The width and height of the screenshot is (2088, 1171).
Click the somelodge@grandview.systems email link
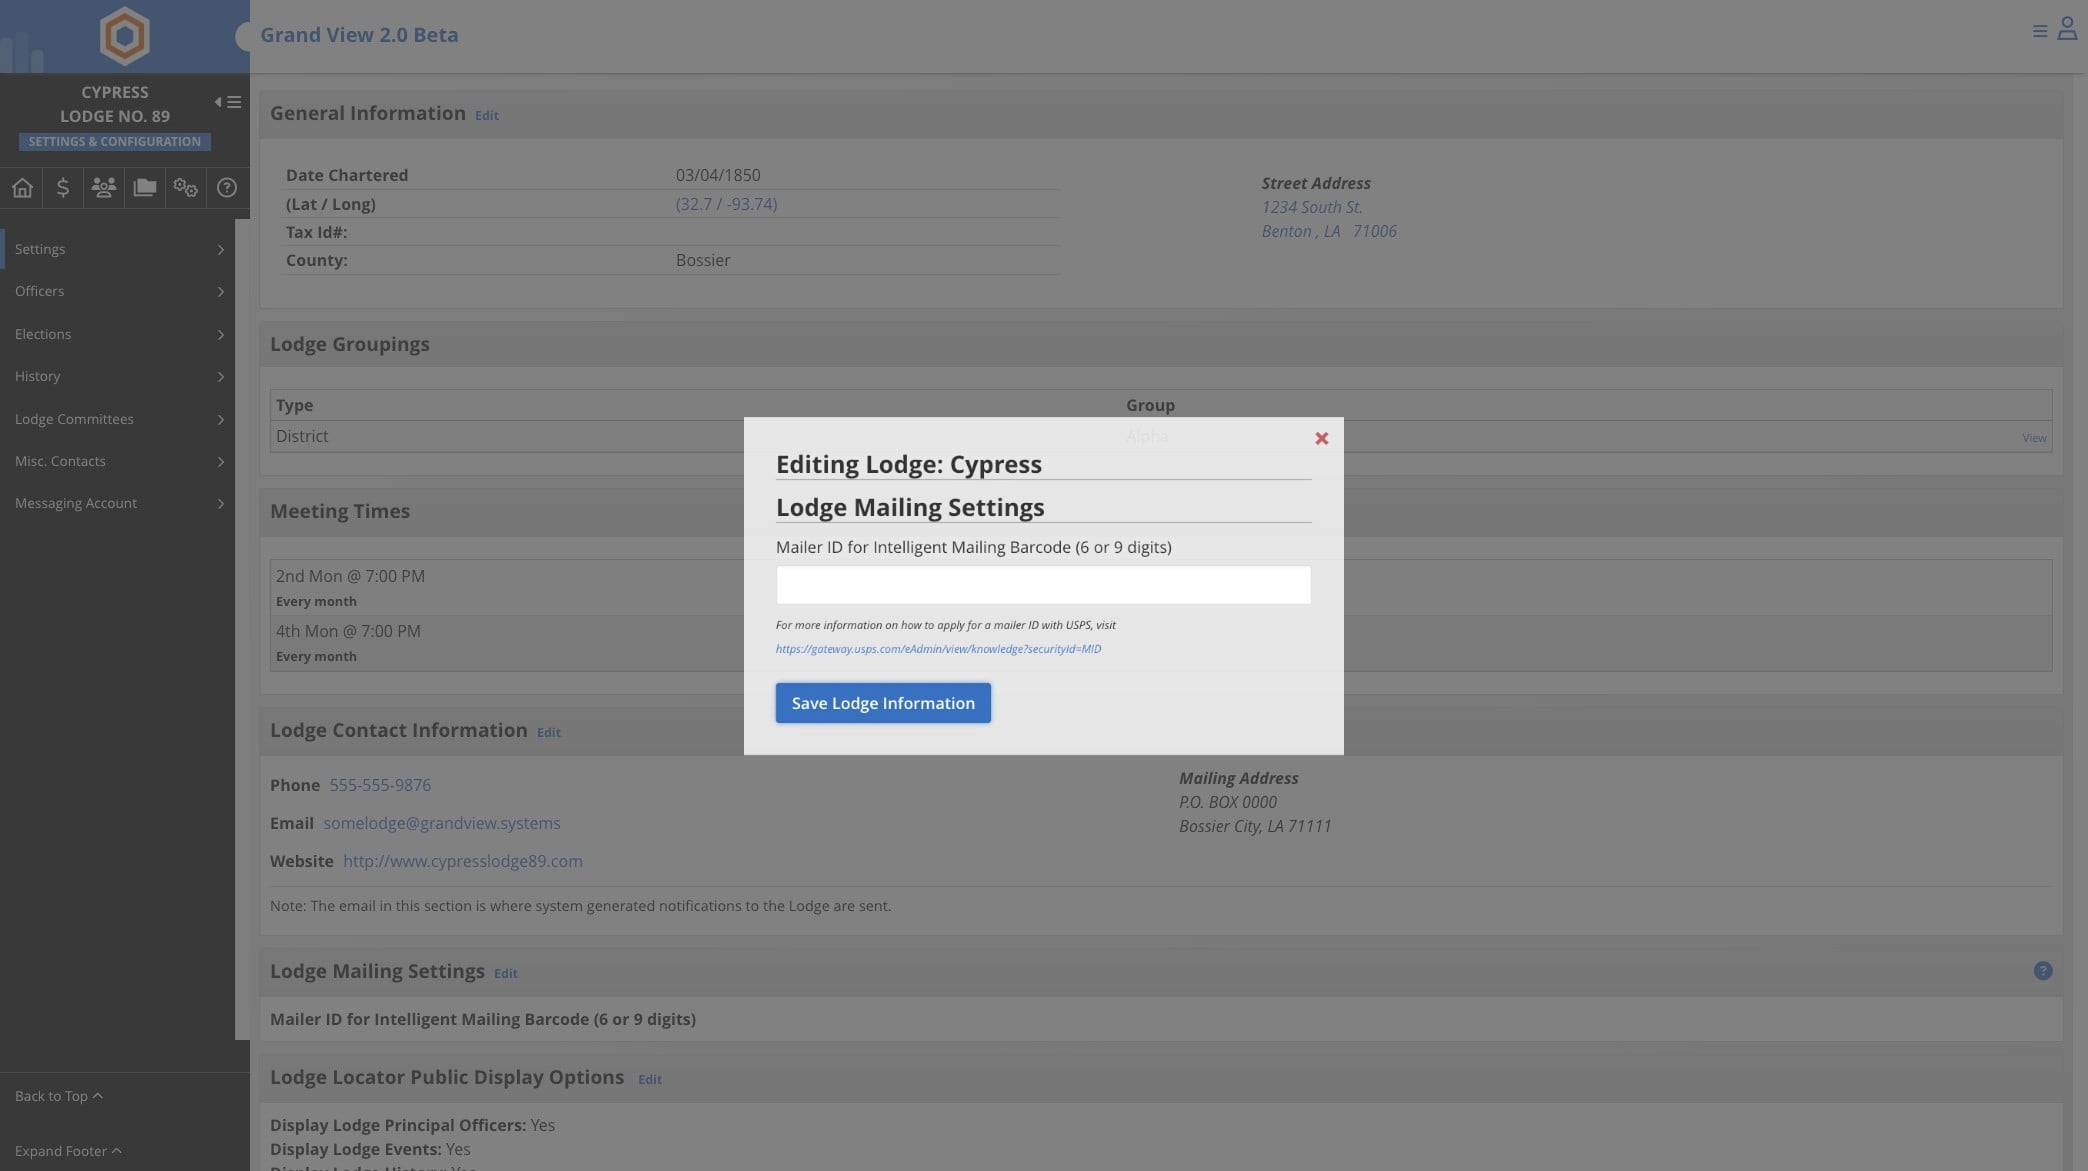(x=442, y=823)
